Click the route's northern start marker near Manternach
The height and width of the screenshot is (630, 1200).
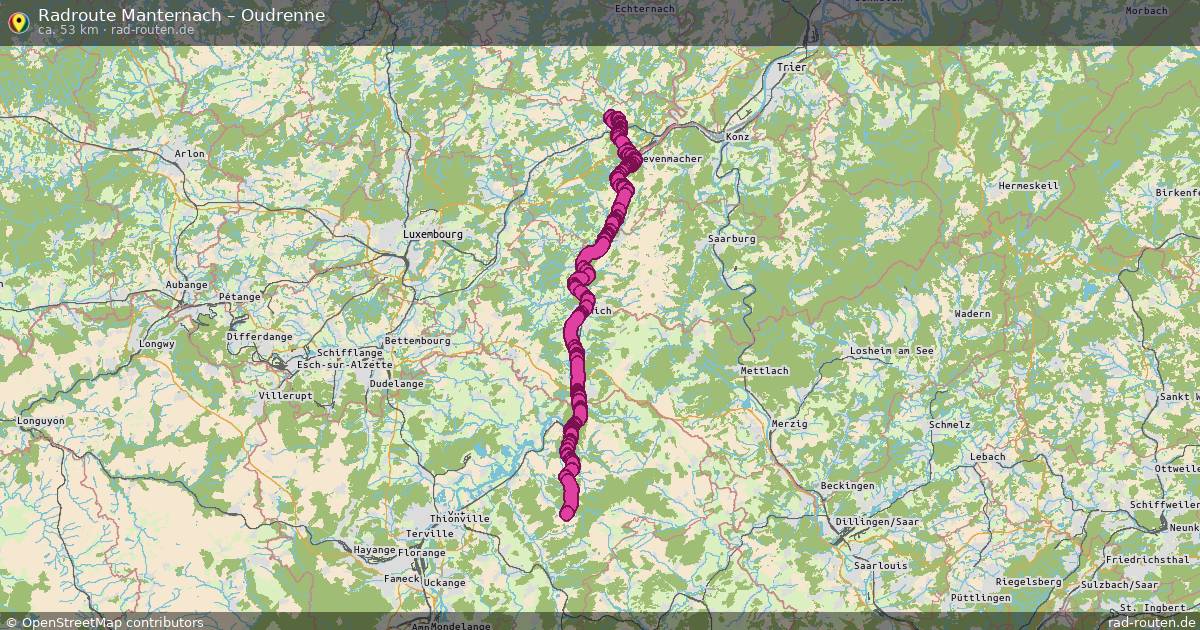point(611,117)
